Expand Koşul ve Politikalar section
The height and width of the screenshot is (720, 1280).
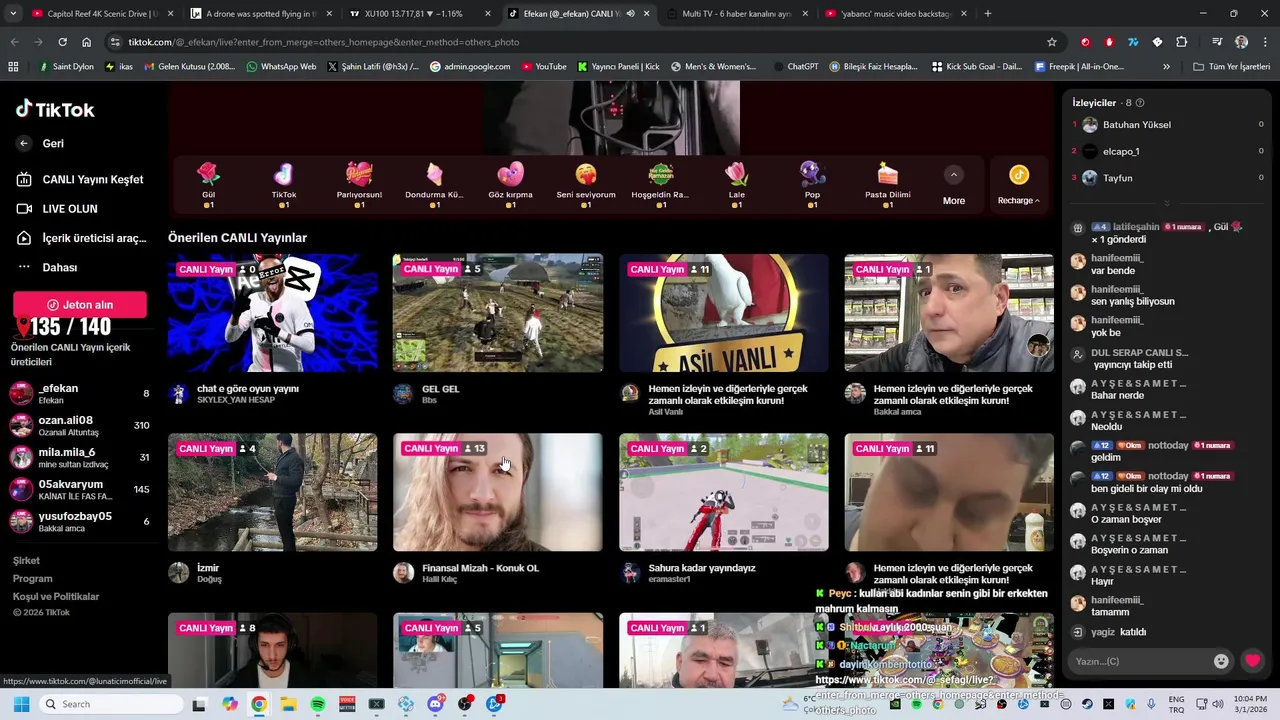click(x=56, y=597)
